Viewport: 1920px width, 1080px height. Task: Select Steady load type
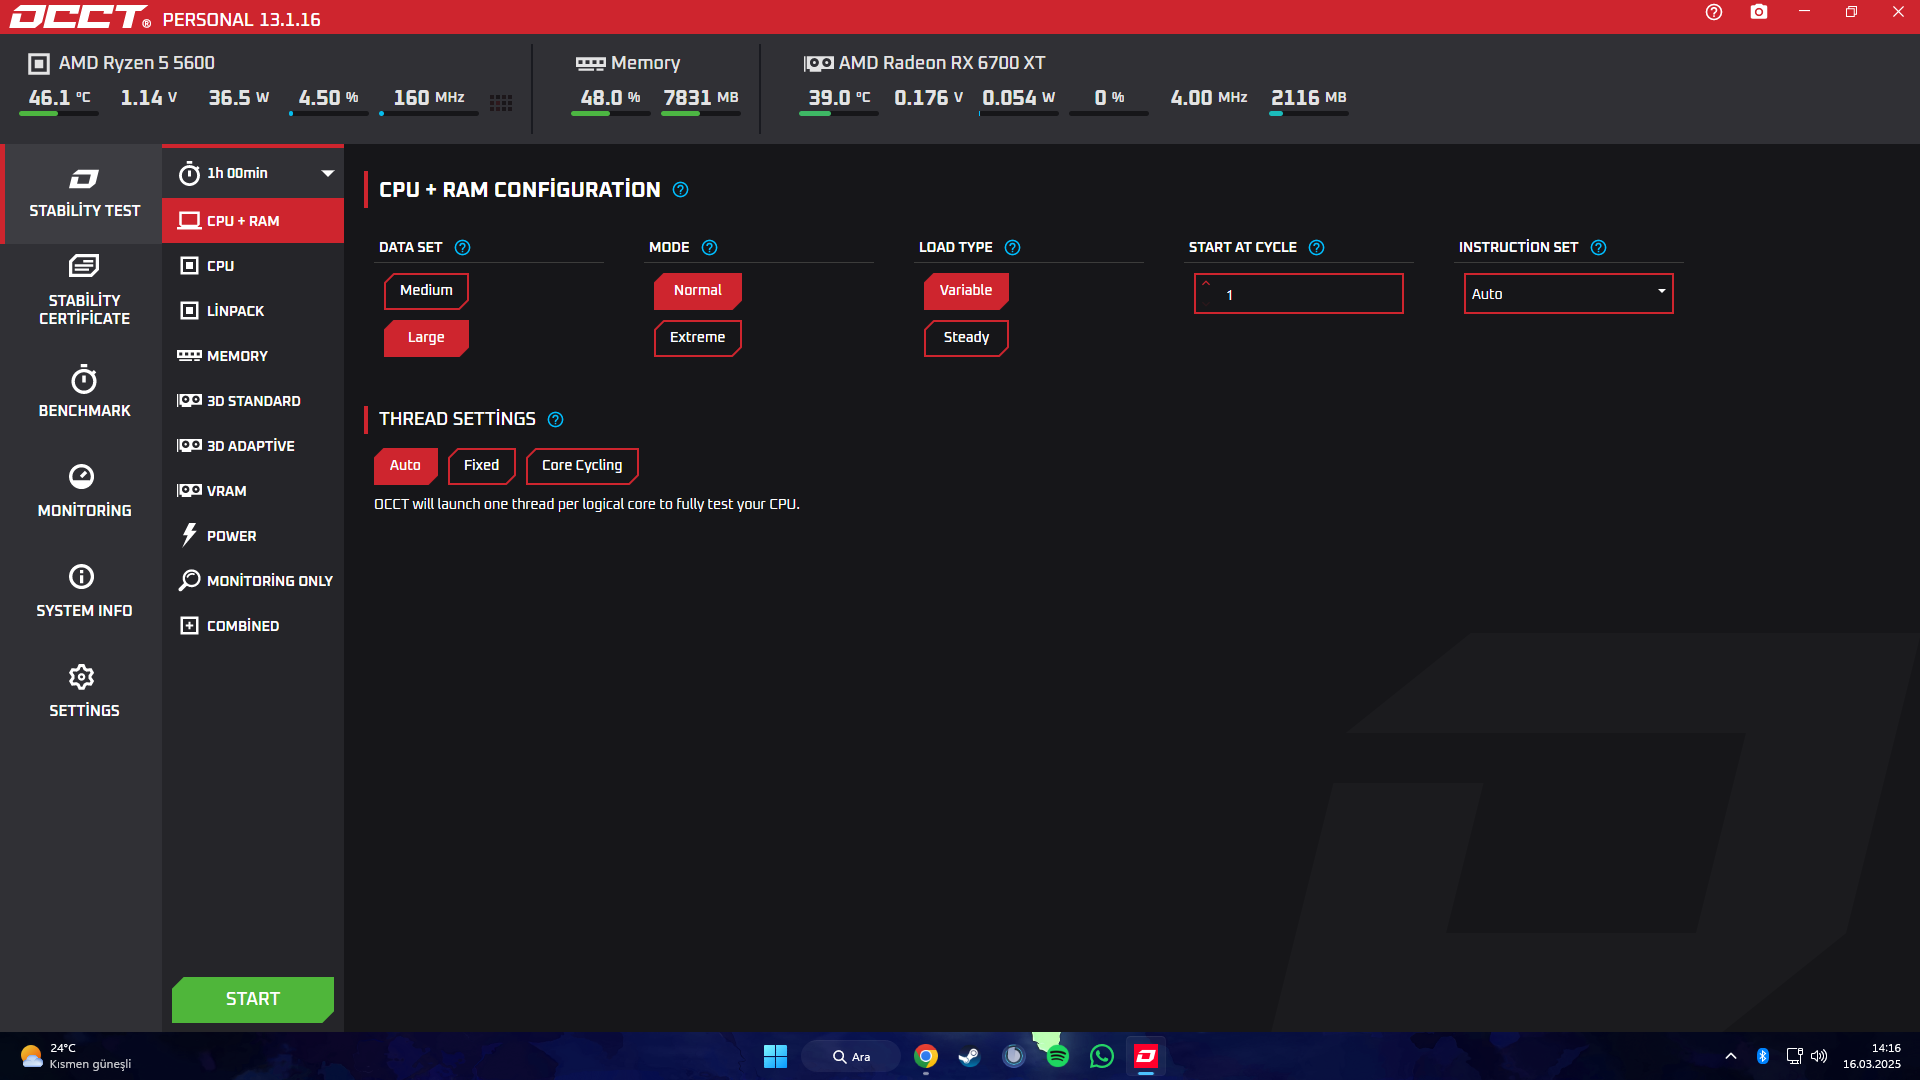[x=966, y=338]
